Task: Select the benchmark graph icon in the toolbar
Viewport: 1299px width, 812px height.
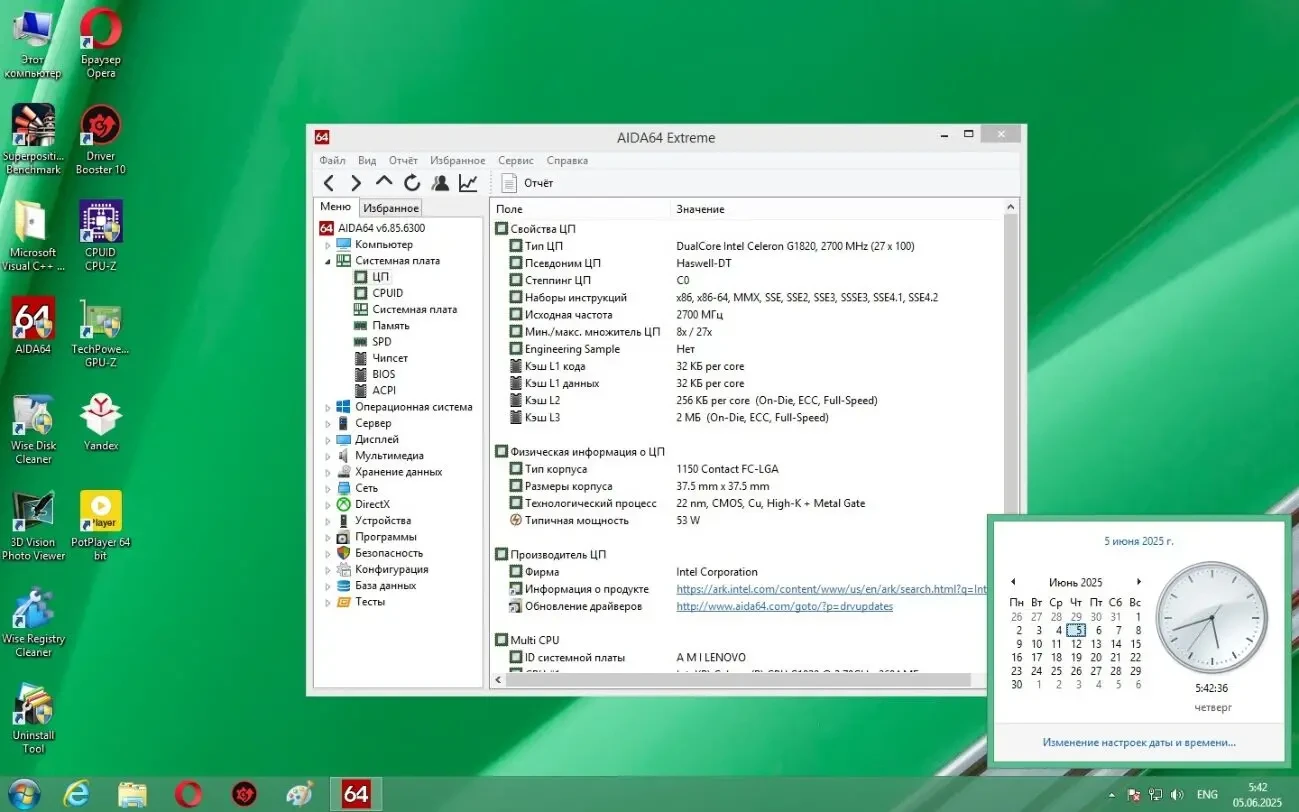Action: (x=467, y=182)
